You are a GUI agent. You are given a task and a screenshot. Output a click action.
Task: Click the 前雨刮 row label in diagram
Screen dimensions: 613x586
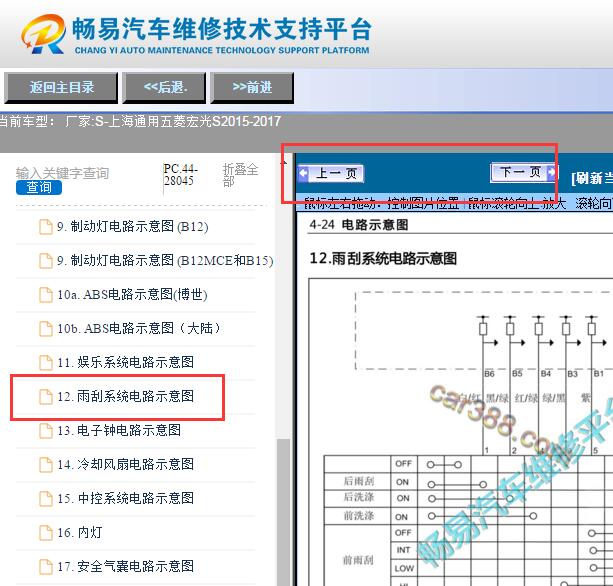pos(358,560)
